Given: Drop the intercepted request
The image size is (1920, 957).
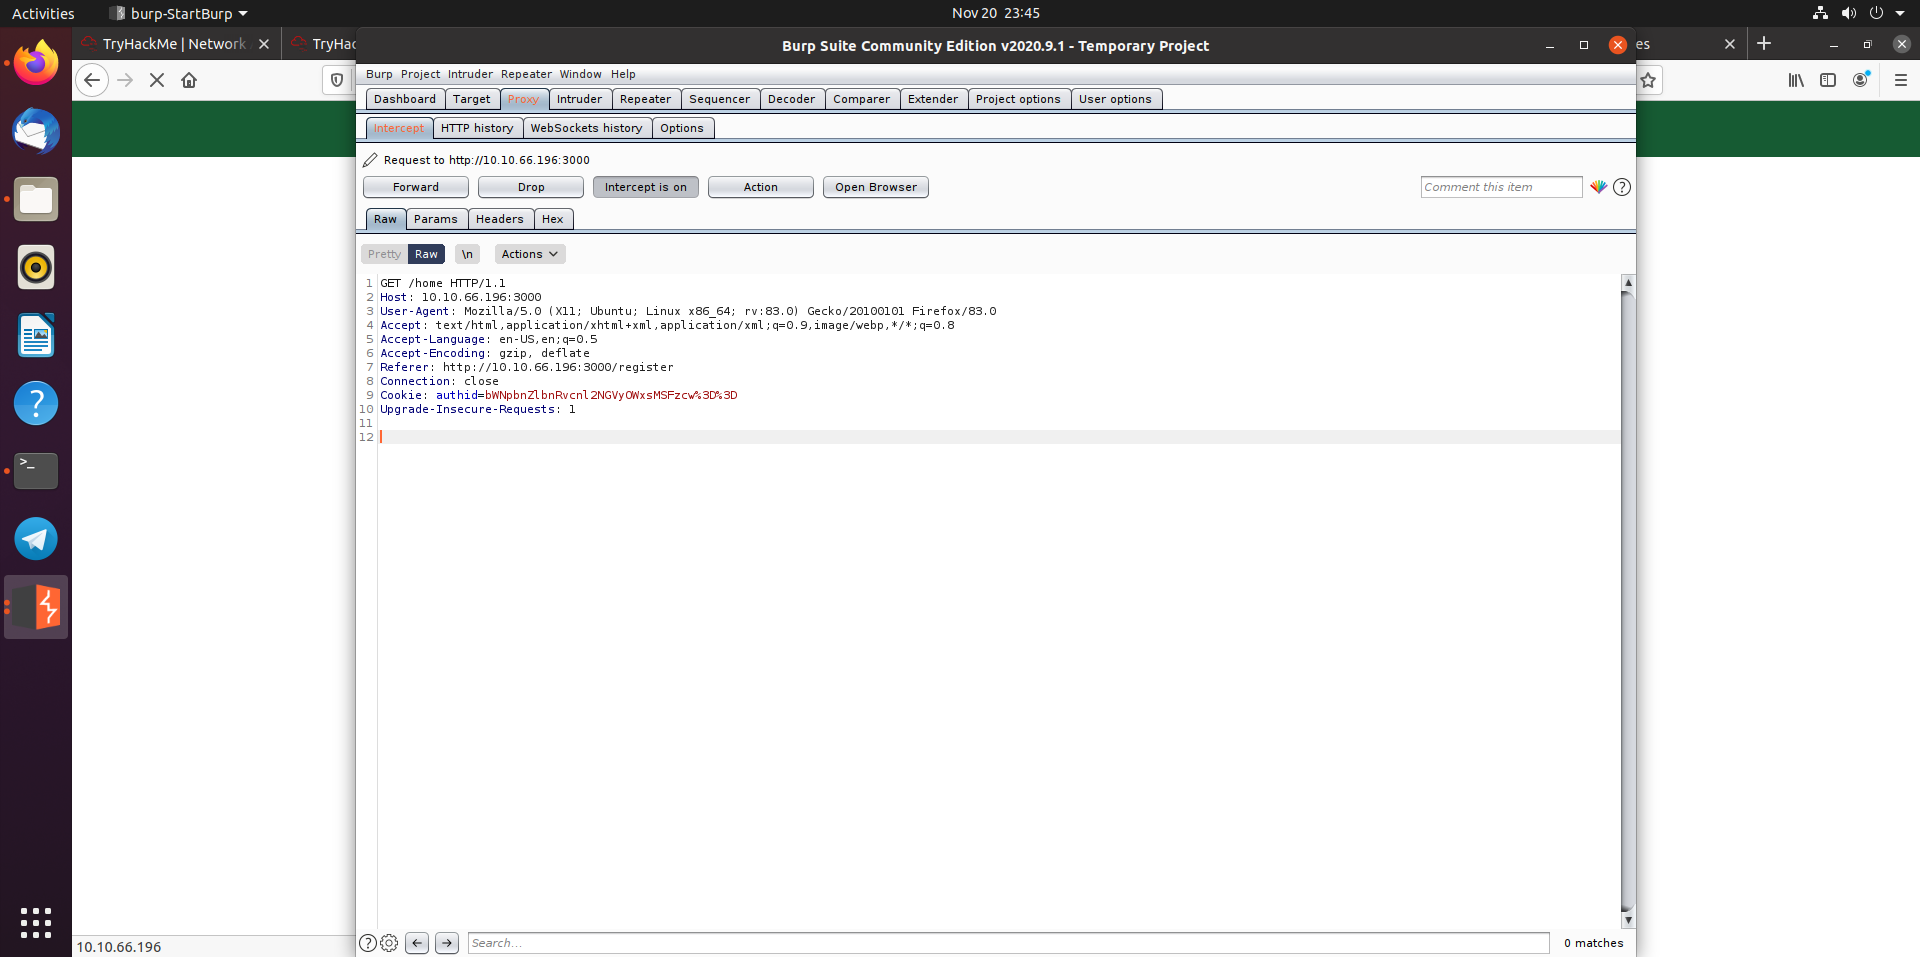Looking at the screenshot, I should 531,187.
